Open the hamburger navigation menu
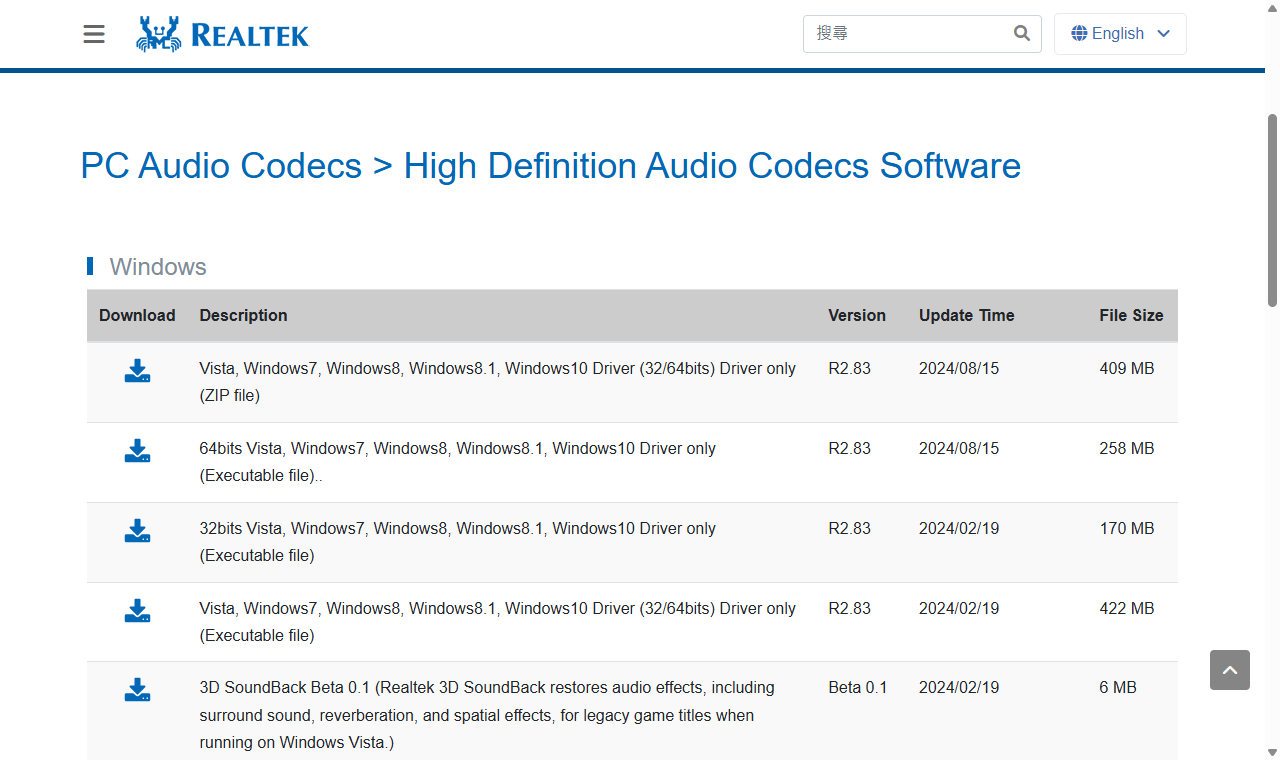The width and height of the screenshot is (1280, 760). [x=94, y=34]
